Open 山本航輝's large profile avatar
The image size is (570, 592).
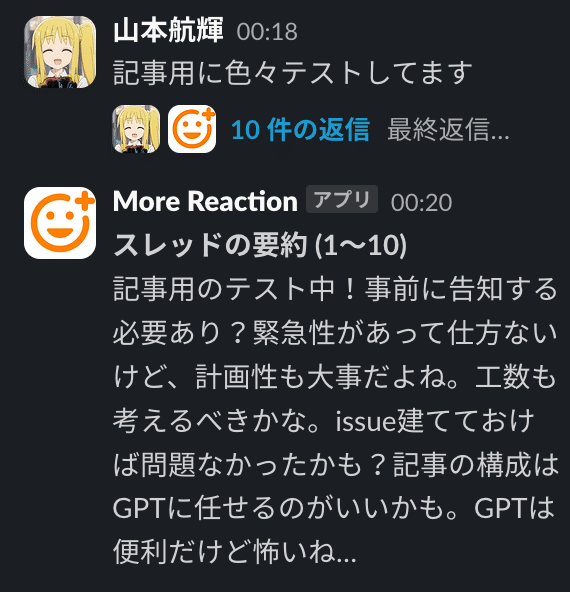(x=60, y=52)
